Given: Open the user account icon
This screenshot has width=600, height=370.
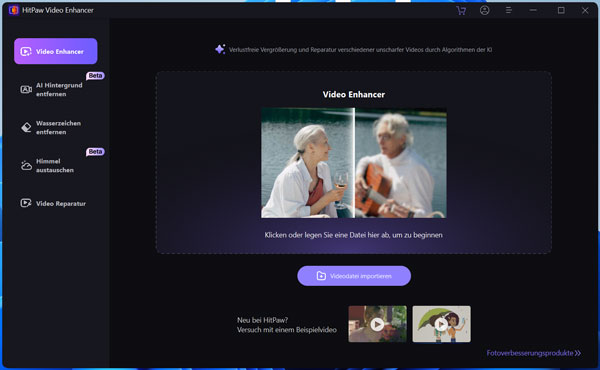Looking at the screenshot, I should [x=484, y=10].
